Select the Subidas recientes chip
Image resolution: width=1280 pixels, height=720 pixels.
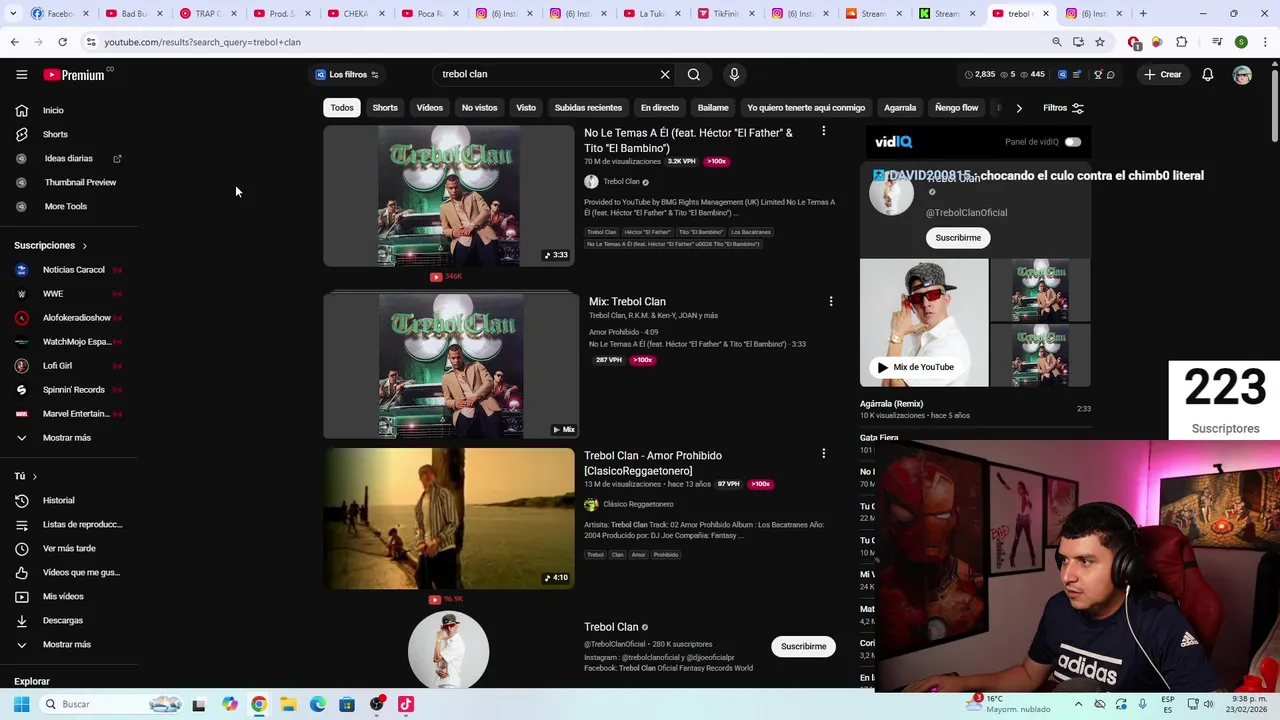(588, 108)
